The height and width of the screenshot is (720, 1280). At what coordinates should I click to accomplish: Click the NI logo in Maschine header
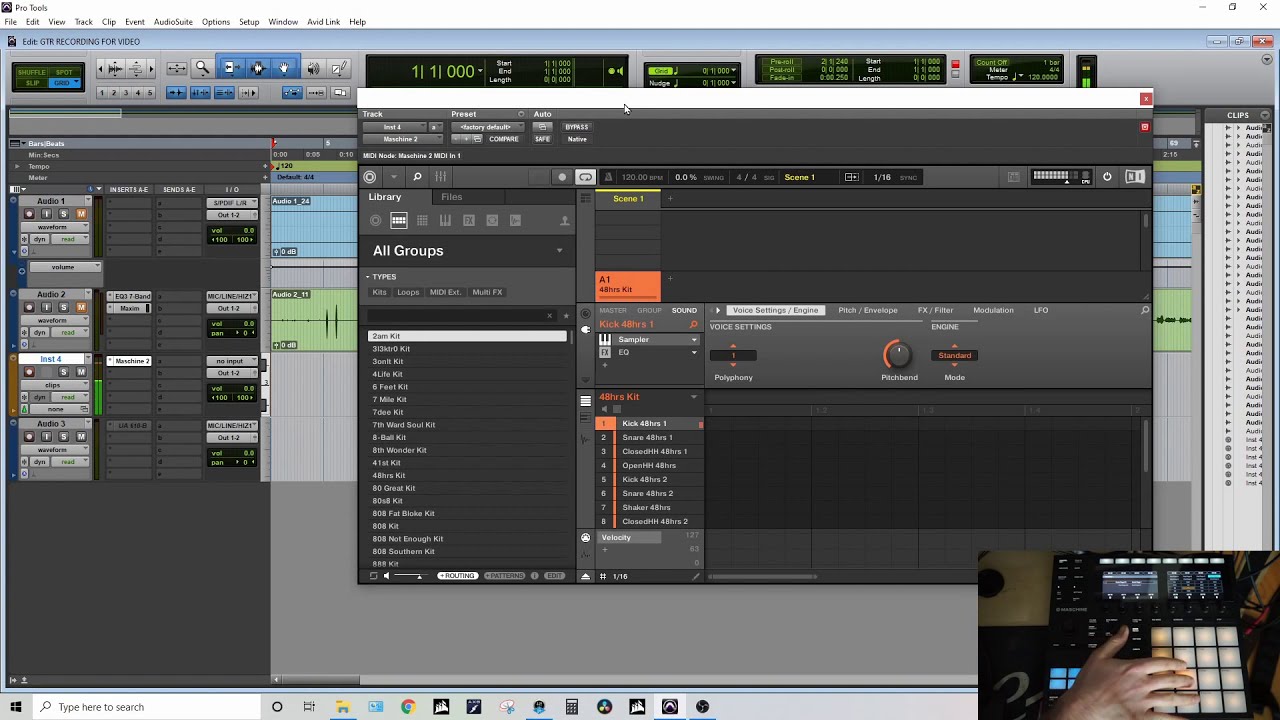1135,177
